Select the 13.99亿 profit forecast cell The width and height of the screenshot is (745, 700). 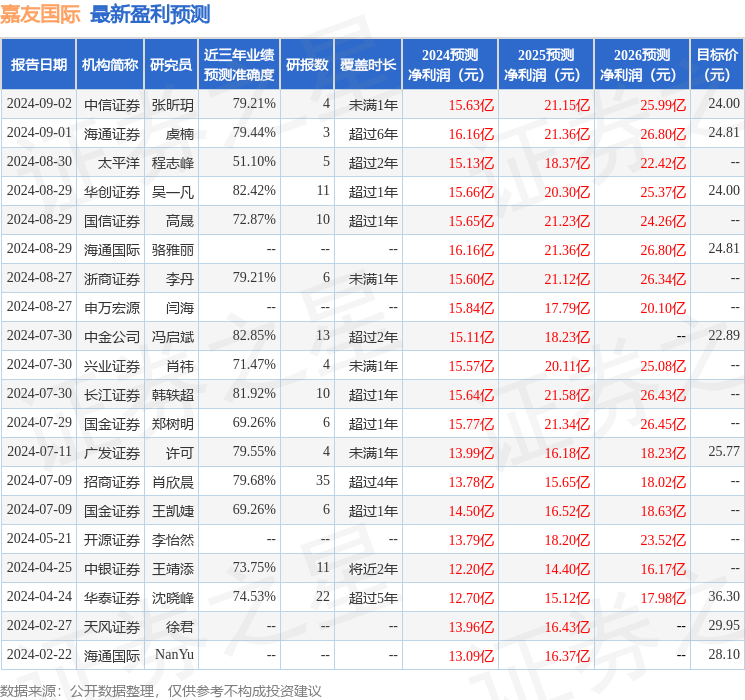450,452
